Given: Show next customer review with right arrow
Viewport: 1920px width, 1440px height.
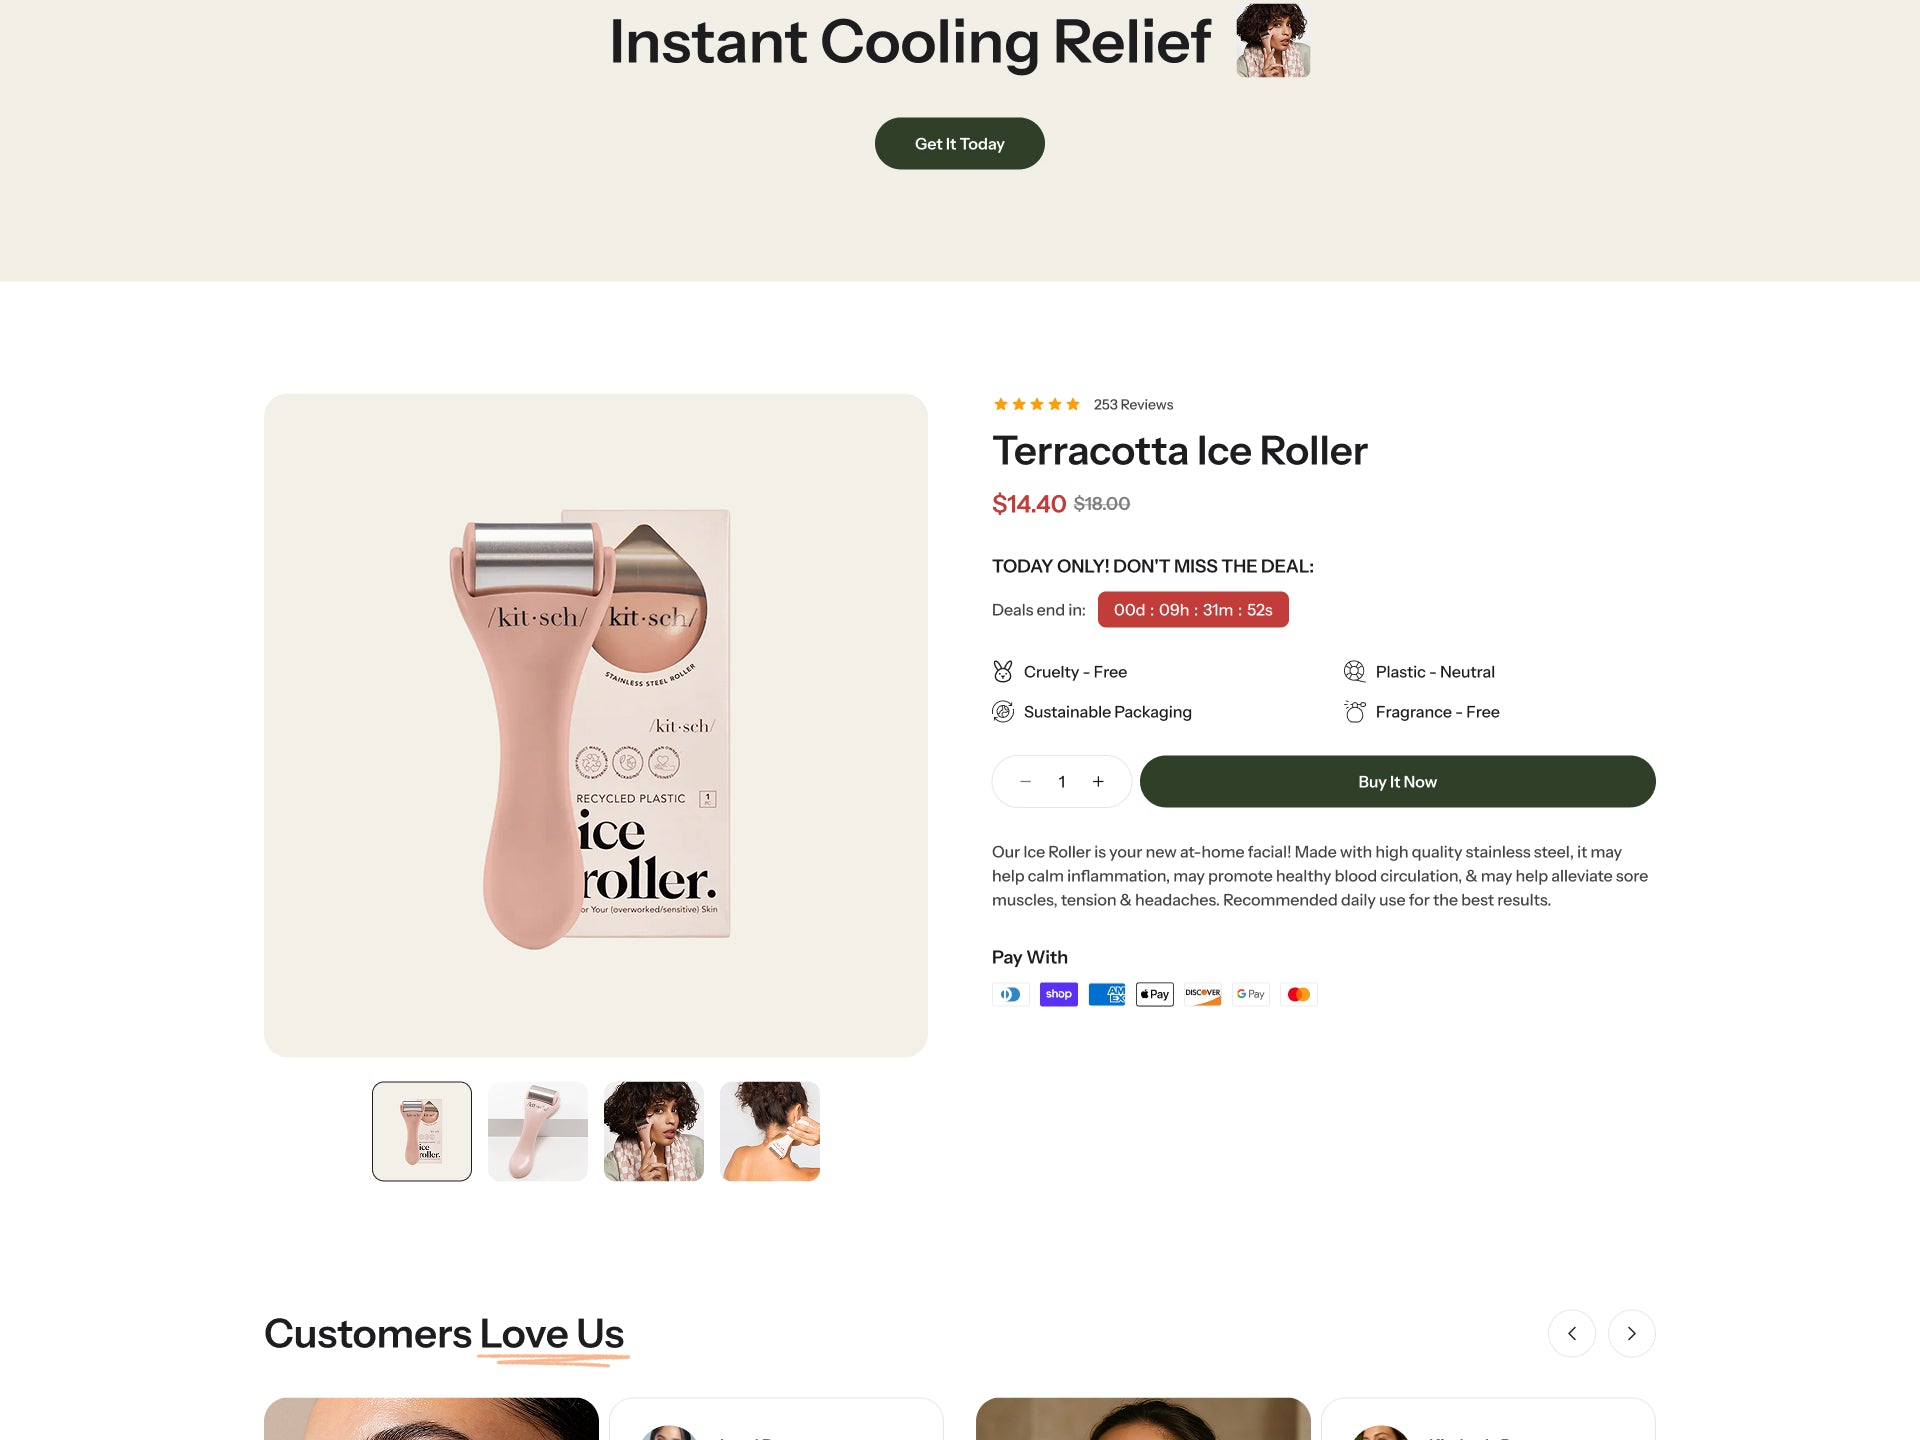Looking at the screenshot, I should (x=1631, y=1333).
